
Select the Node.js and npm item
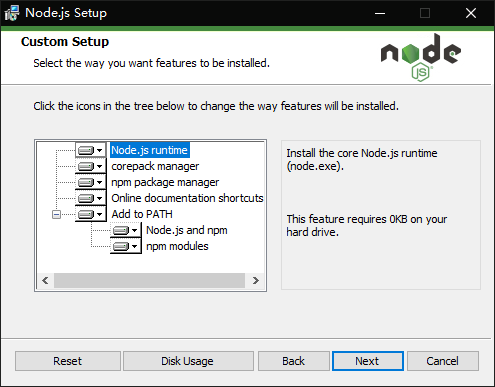pyautogui.click(x=187, y=230)
